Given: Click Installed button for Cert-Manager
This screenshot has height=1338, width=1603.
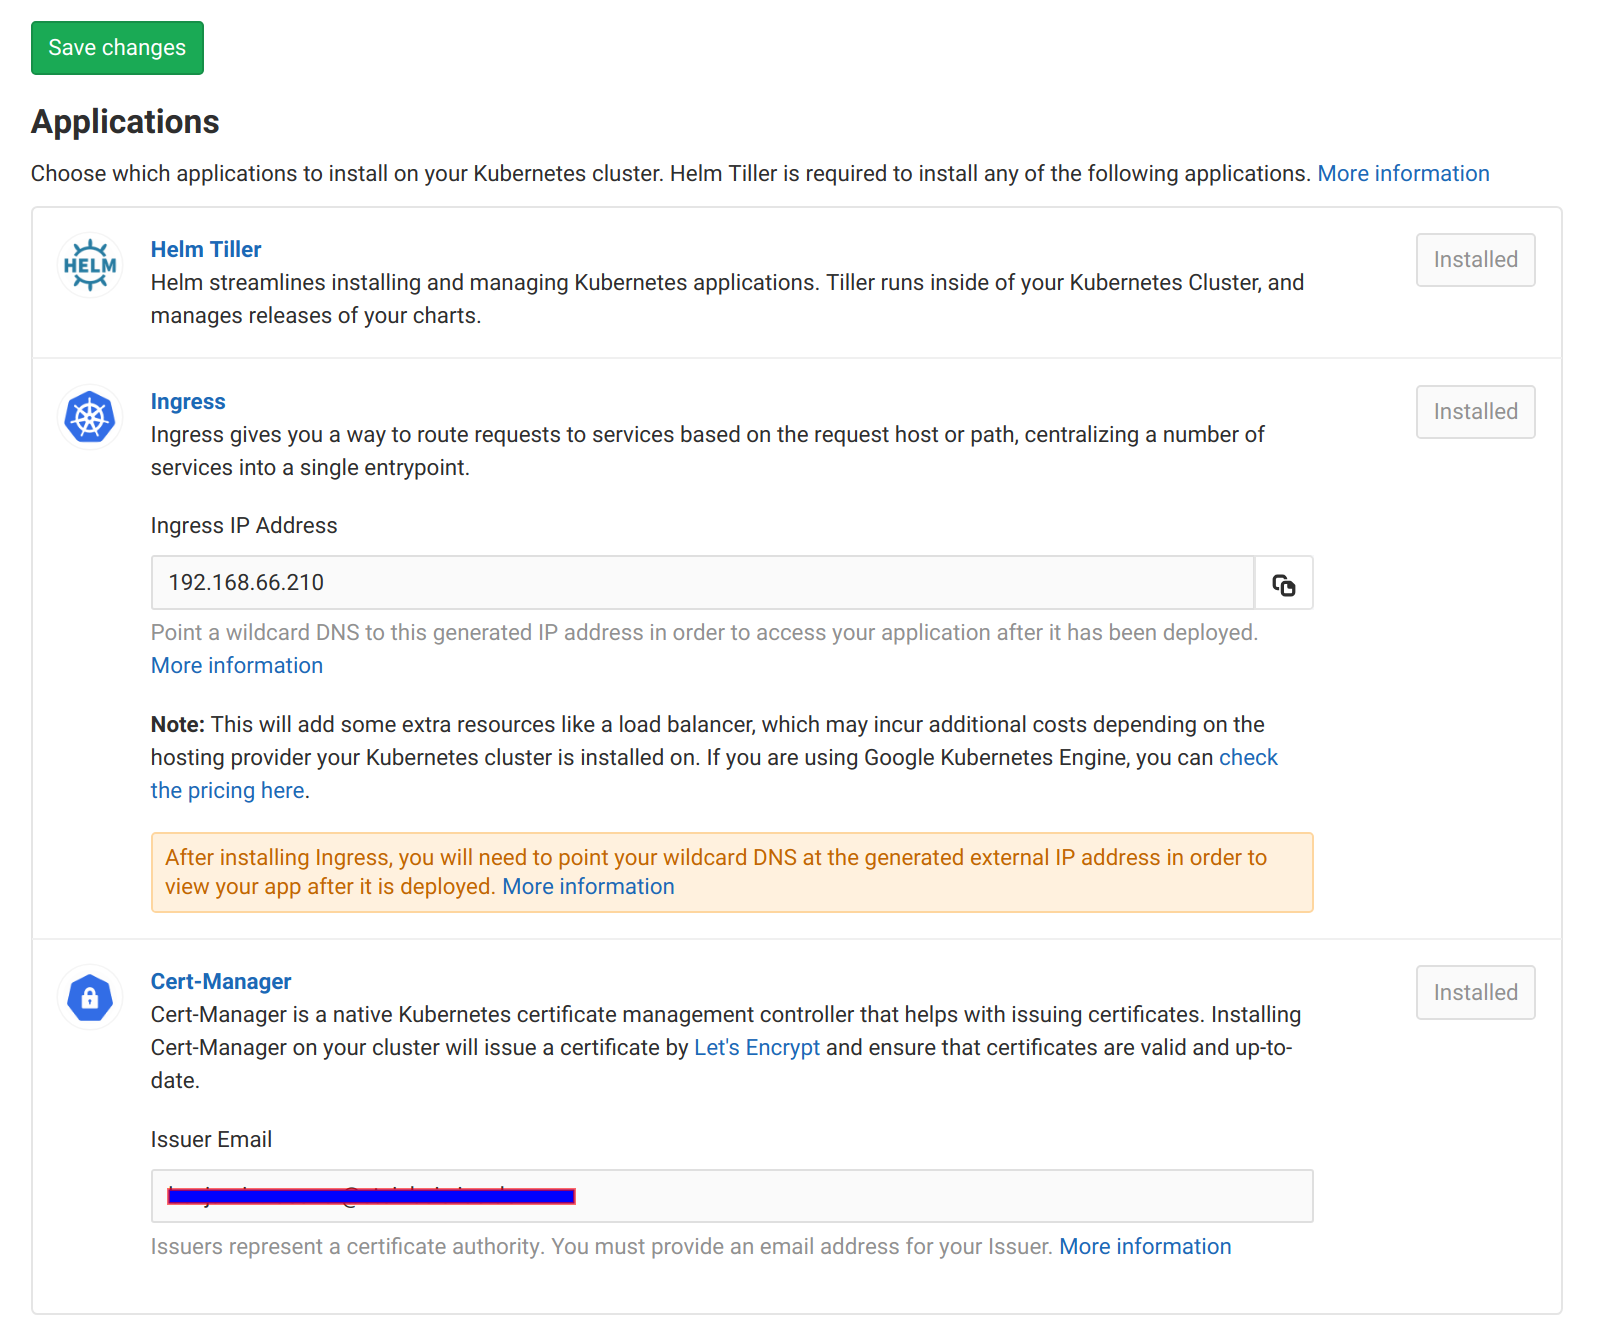Looking at the screenshot, I should [1474, 993].
